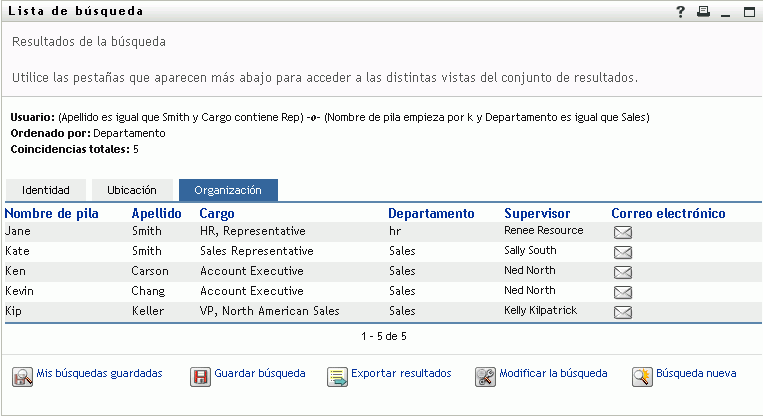This screenshot has height=416, width=763.
Task: Click the Apellido column header
Action: [x=156, y=213]
